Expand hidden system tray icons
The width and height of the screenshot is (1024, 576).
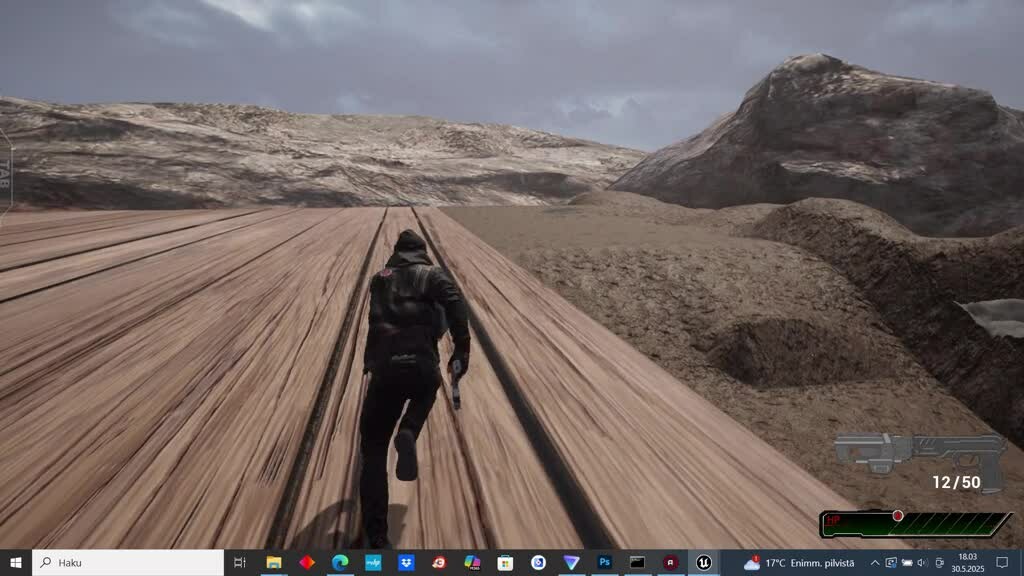[875, 563]
